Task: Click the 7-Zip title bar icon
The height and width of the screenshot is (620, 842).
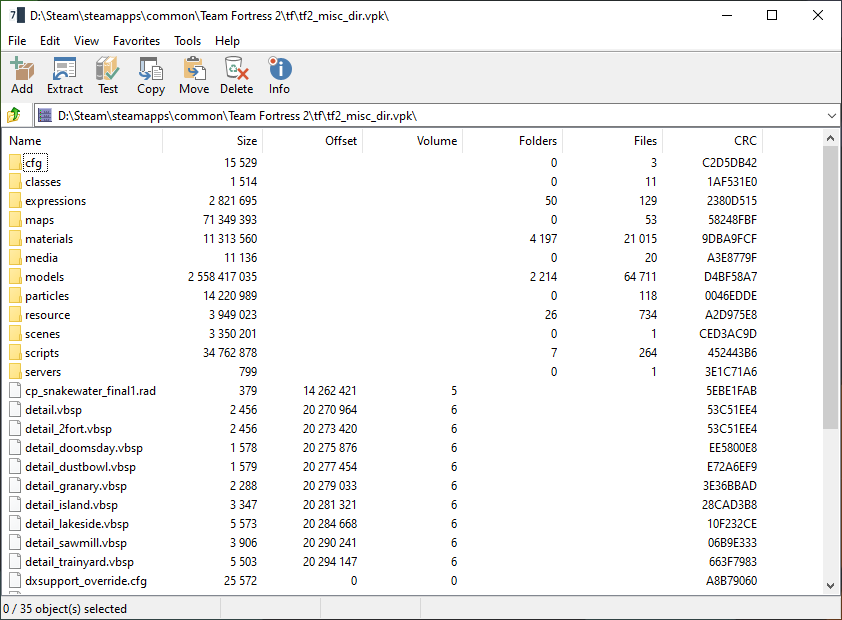Action: click(x=17, y=15)
